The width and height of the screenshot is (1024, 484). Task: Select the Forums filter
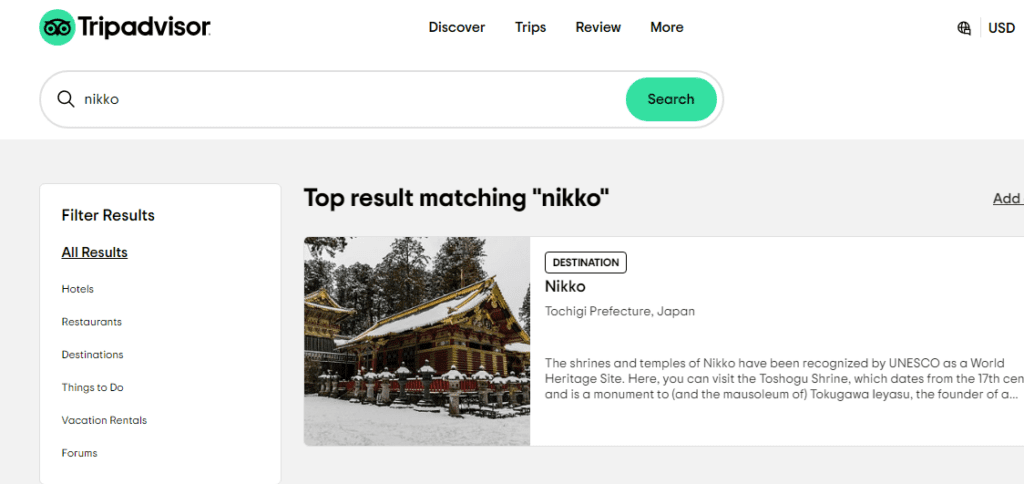coord(80,453)
